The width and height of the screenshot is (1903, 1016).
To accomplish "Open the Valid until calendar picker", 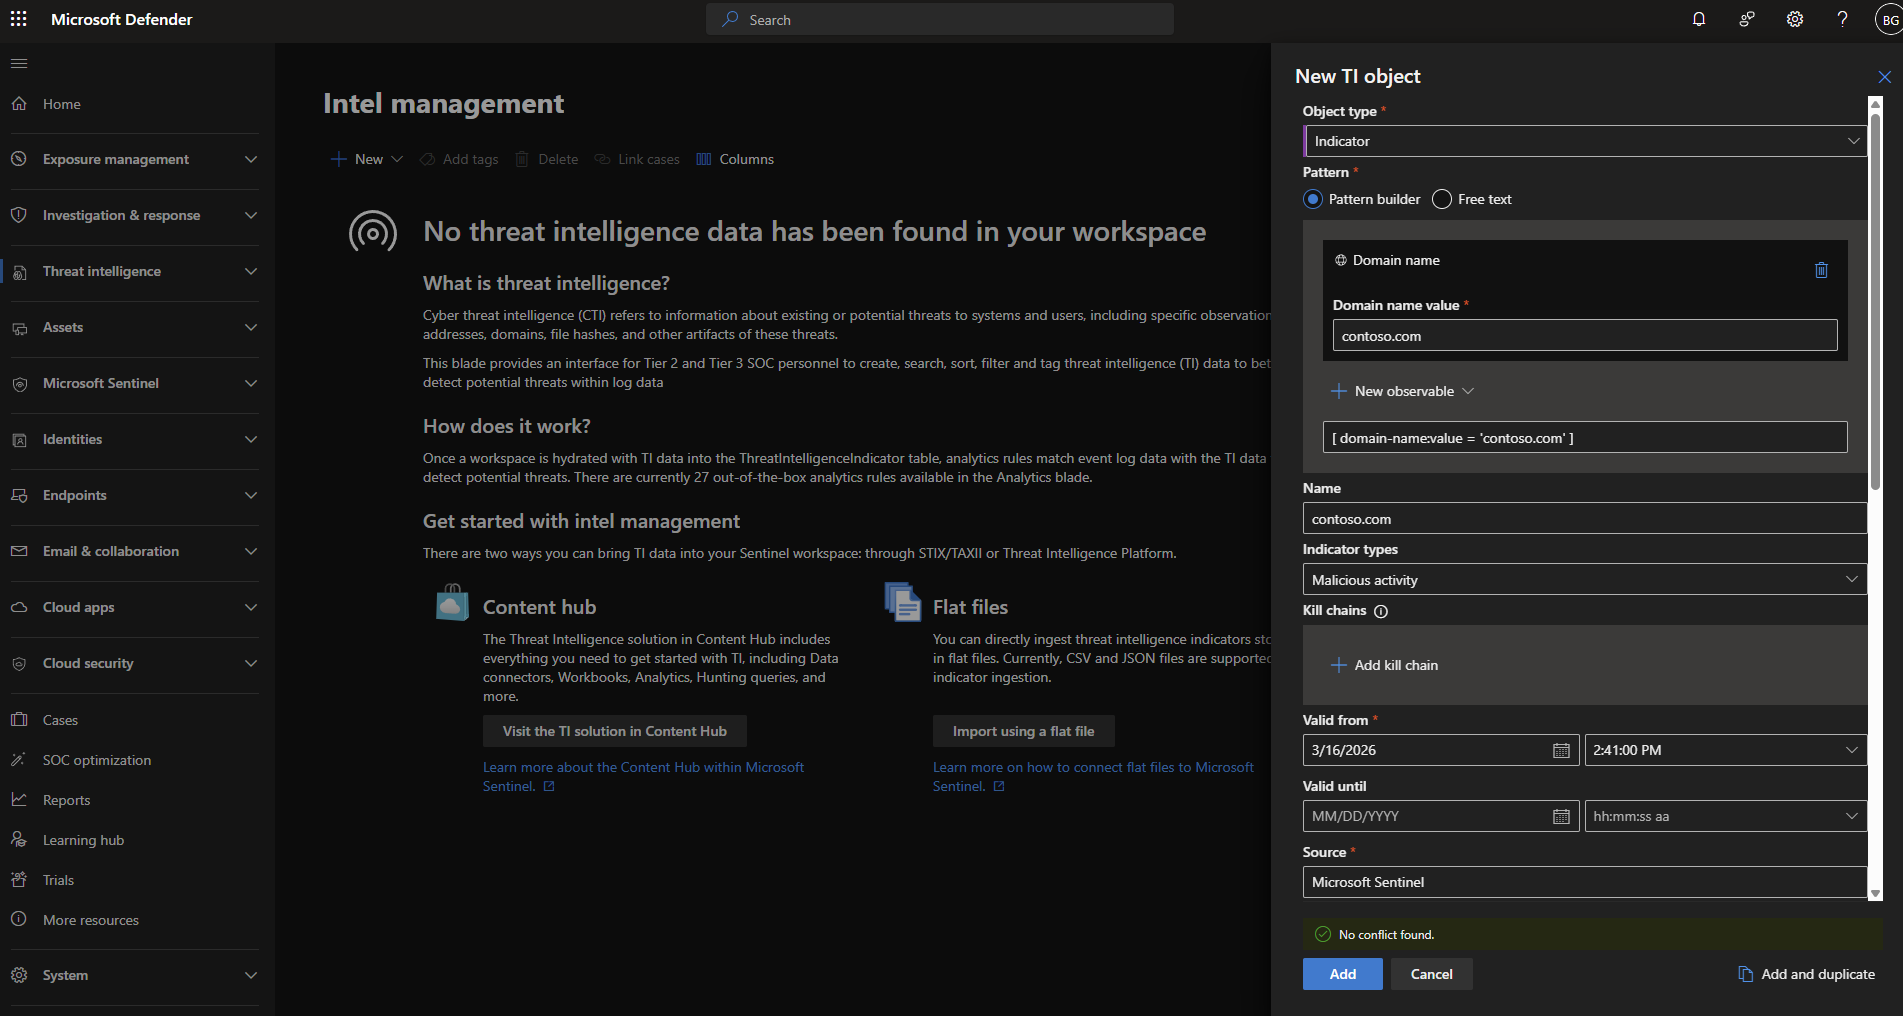I will (1560, 817).
